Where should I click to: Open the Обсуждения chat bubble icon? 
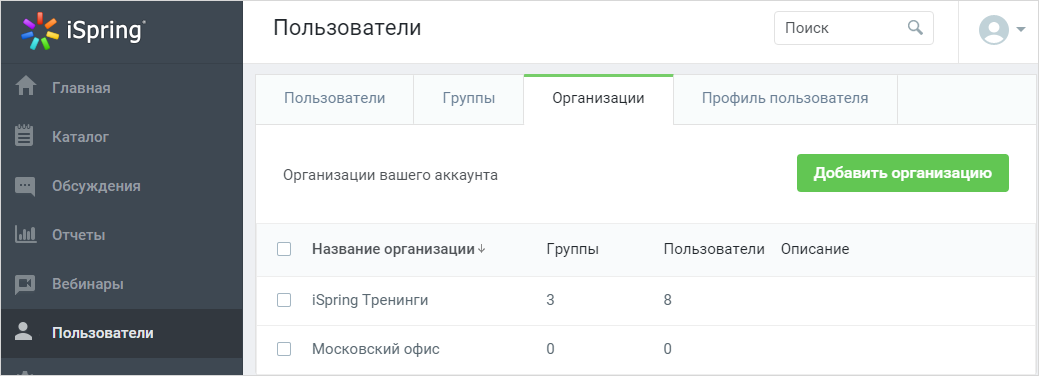[x=25, y=186]
